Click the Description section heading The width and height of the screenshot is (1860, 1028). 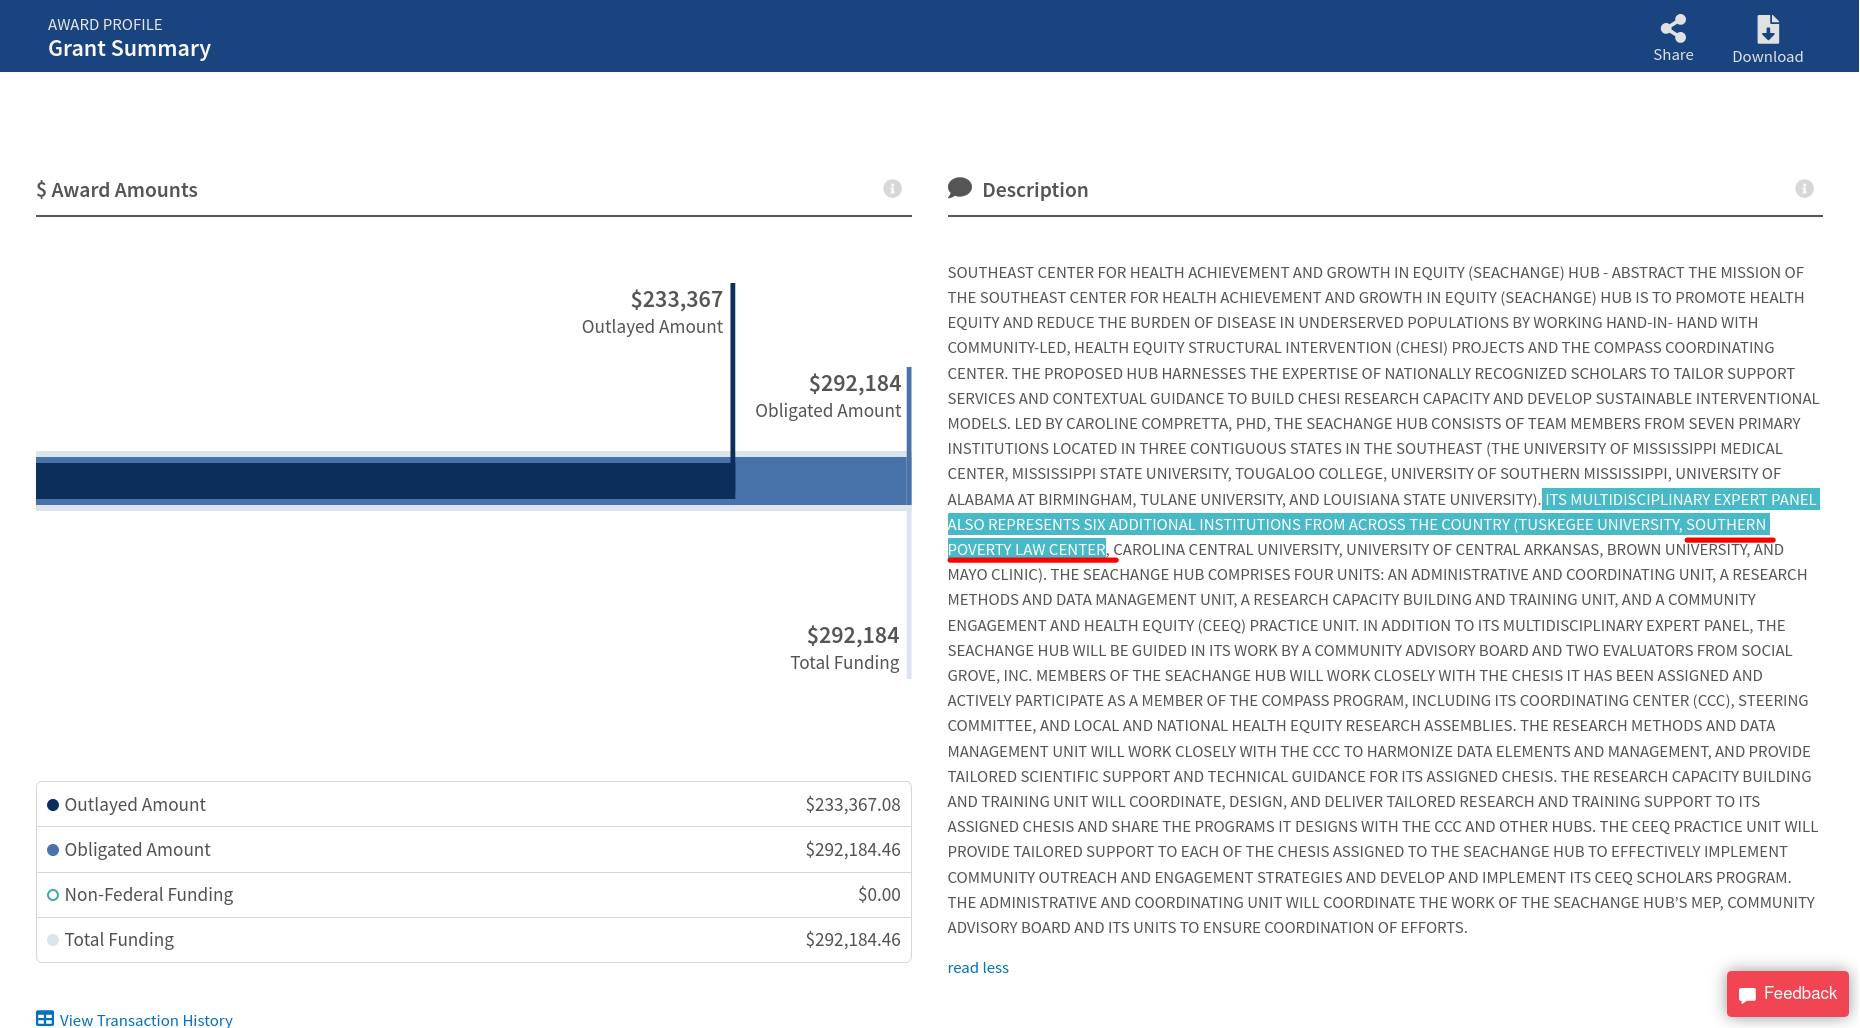point(1035,190)
